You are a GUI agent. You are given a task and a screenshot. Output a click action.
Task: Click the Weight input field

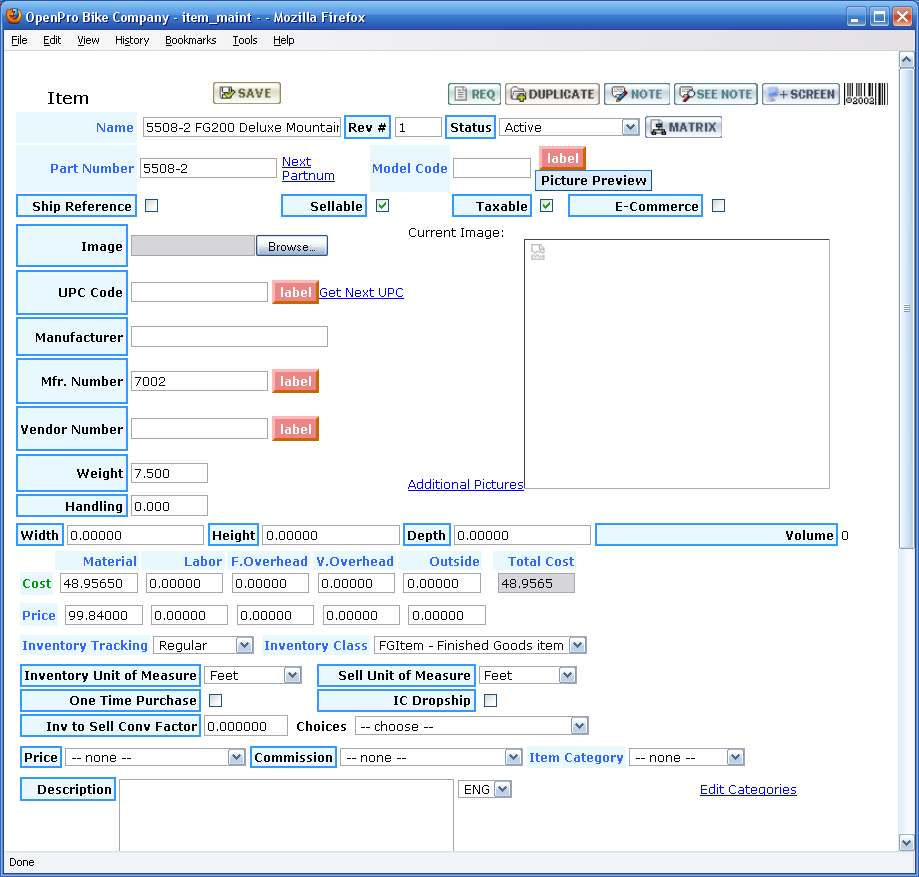click(x=169, y=473)
